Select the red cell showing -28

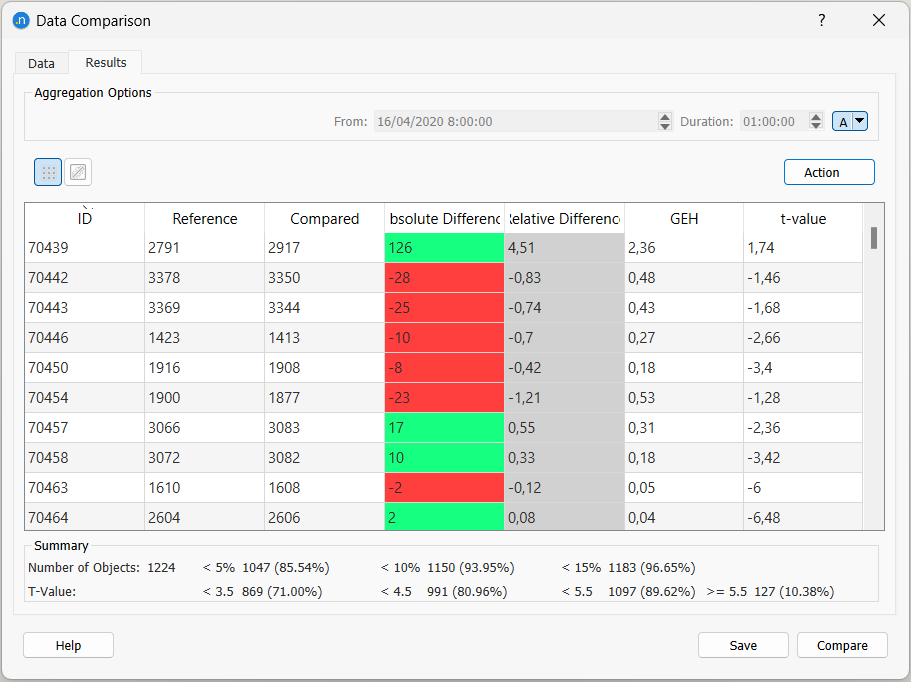click(x=444, y=278)
